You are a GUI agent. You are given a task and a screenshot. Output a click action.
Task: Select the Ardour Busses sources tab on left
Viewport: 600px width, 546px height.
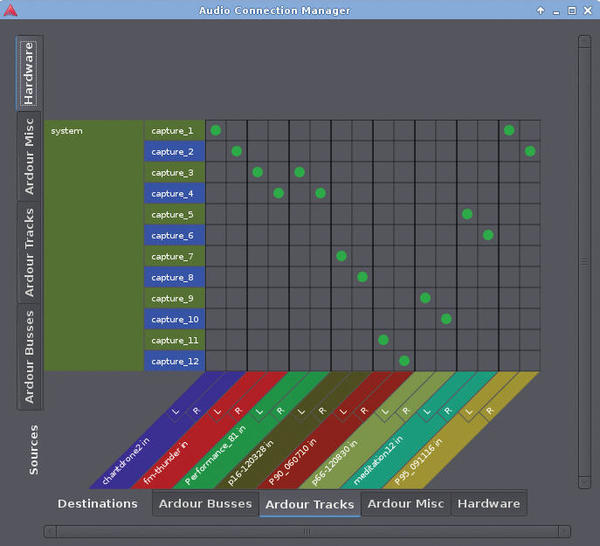coord(29,357)
